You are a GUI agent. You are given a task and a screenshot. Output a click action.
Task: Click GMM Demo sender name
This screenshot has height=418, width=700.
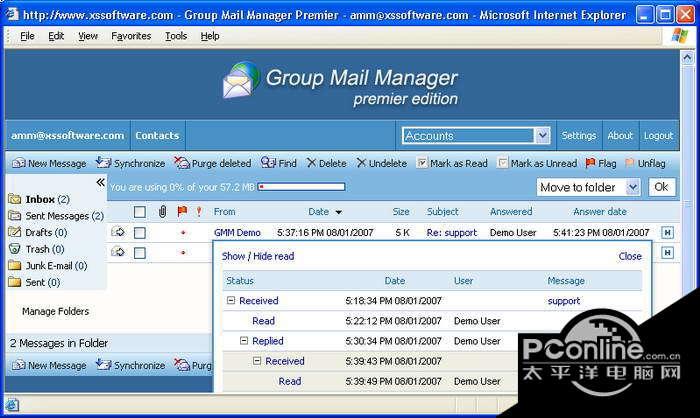pyautogui.click(x=237, y=233)
